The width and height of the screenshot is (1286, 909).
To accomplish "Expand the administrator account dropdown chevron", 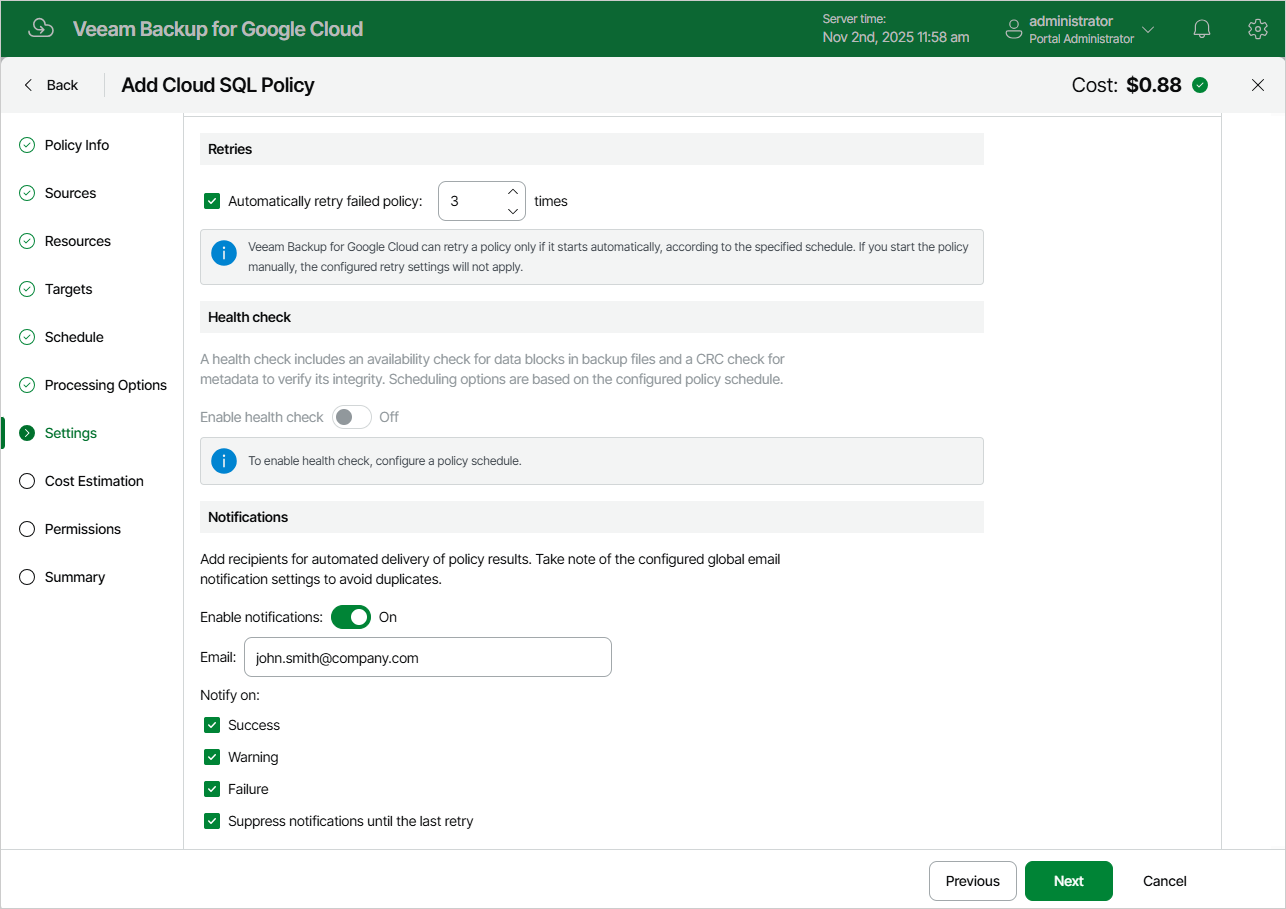I will pyautogui.click(x=1148, y=29).
